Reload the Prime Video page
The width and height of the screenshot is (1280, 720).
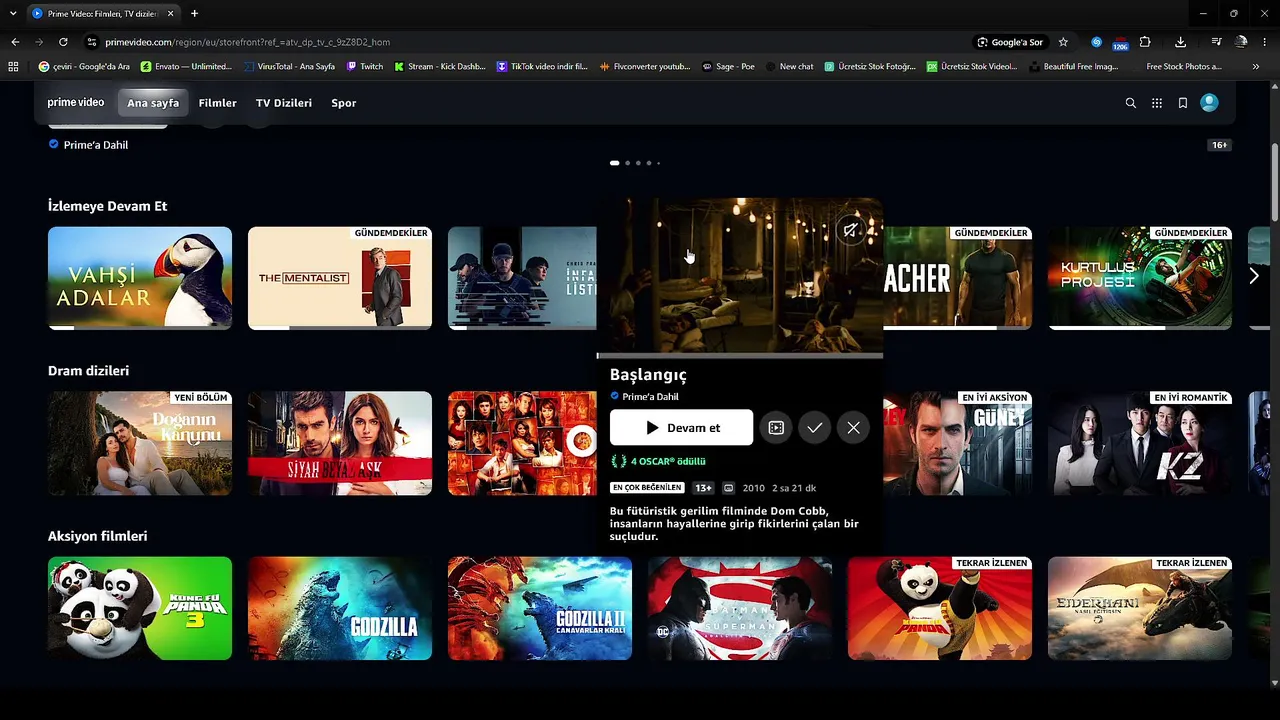[x=63, y=42]
